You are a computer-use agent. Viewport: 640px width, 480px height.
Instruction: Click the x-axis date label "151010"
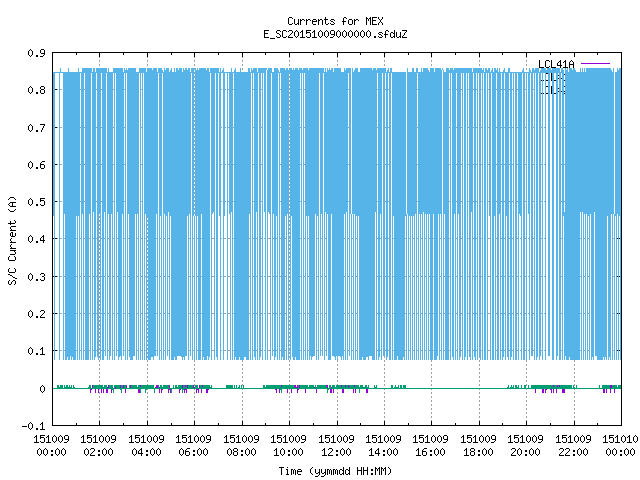(620, 439)
